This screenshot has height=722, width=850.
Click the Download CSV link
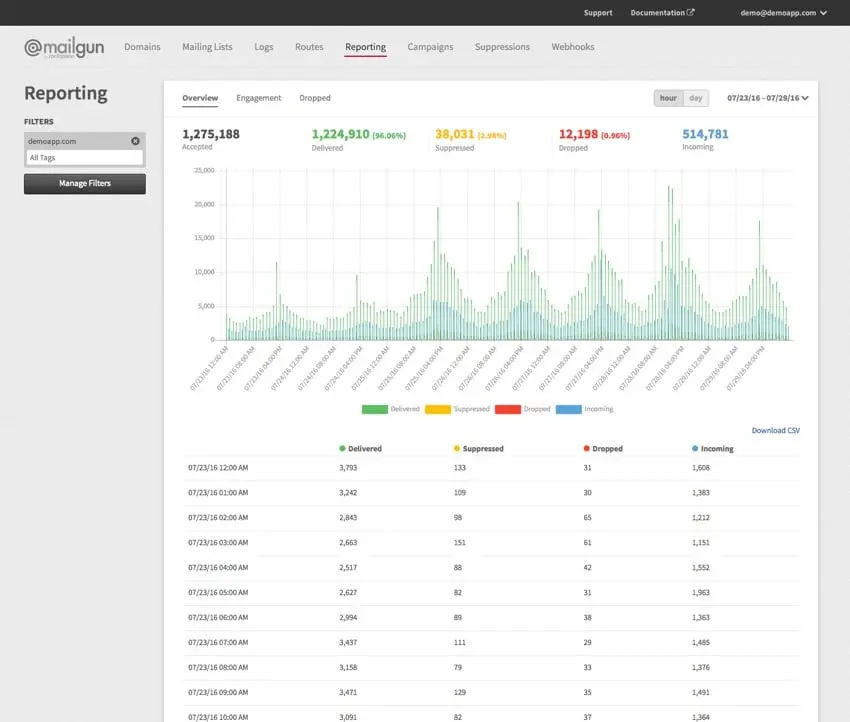click(775, 431)
